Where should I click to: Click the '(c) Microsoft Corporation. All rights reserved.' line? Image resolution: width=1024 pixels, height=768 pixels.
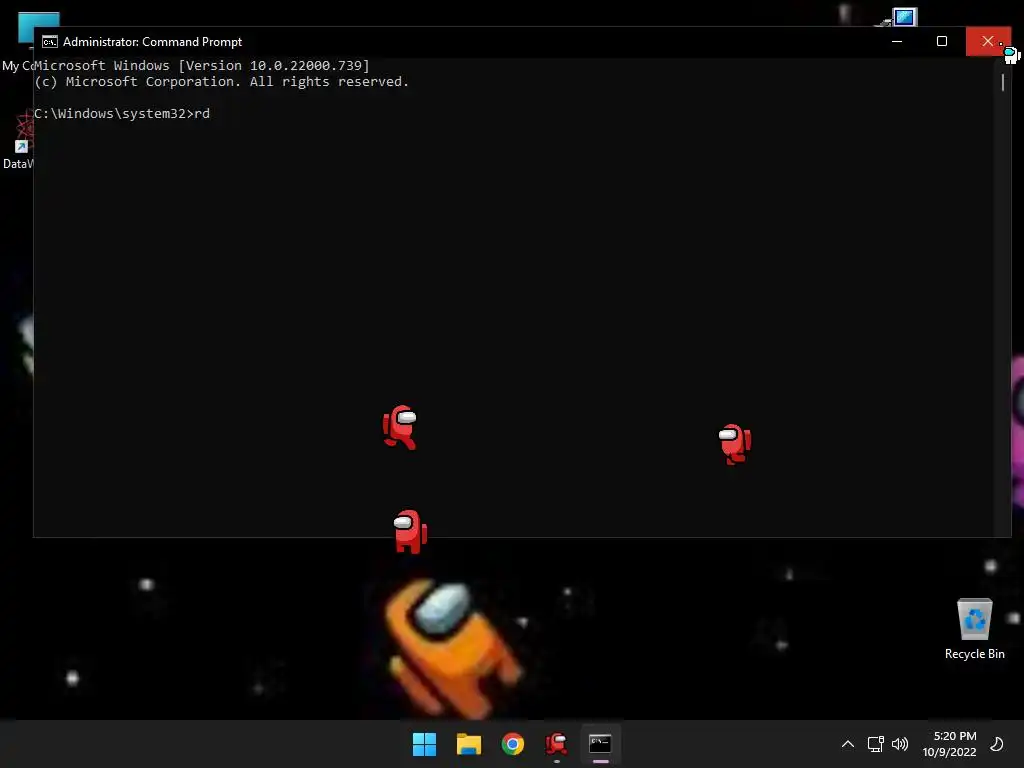tap(221, 82)
